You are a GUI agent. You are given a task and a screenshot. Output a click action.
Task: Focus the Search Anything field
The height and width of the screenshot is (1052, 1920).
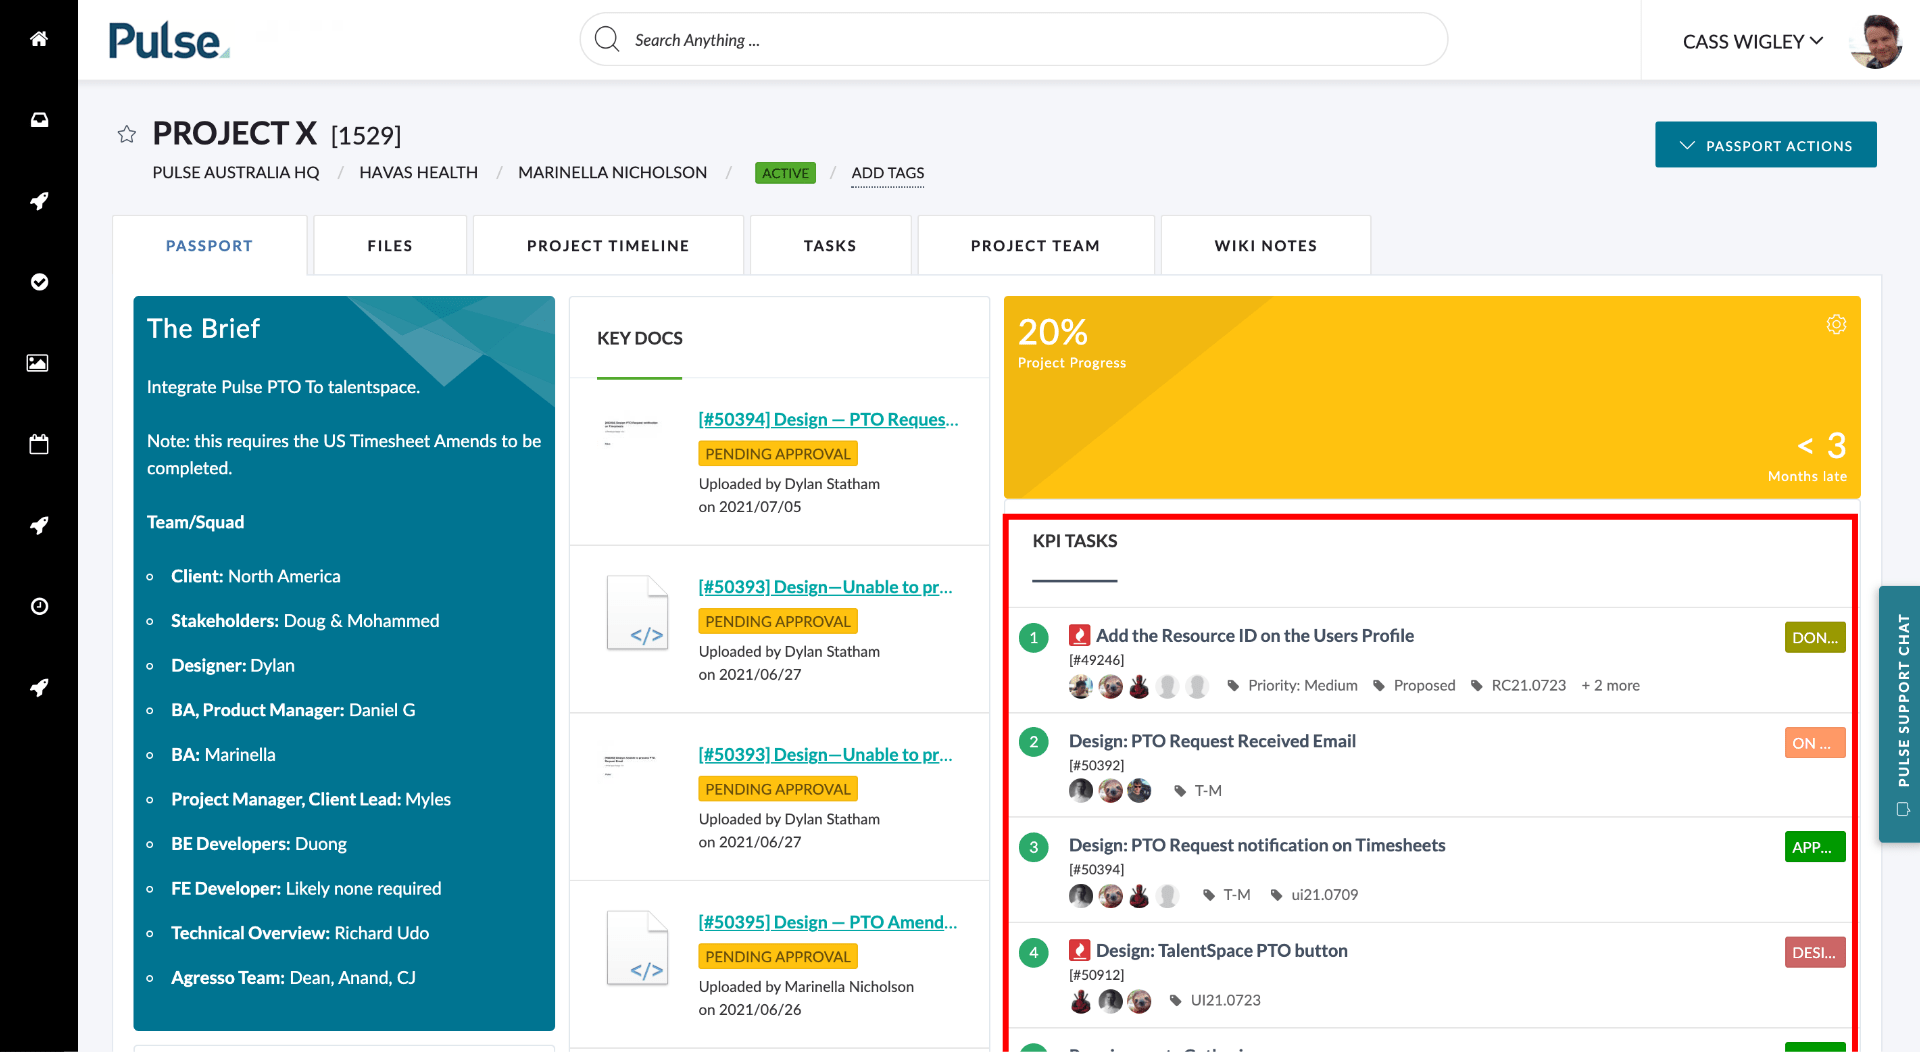click(x=1014, y=40)
